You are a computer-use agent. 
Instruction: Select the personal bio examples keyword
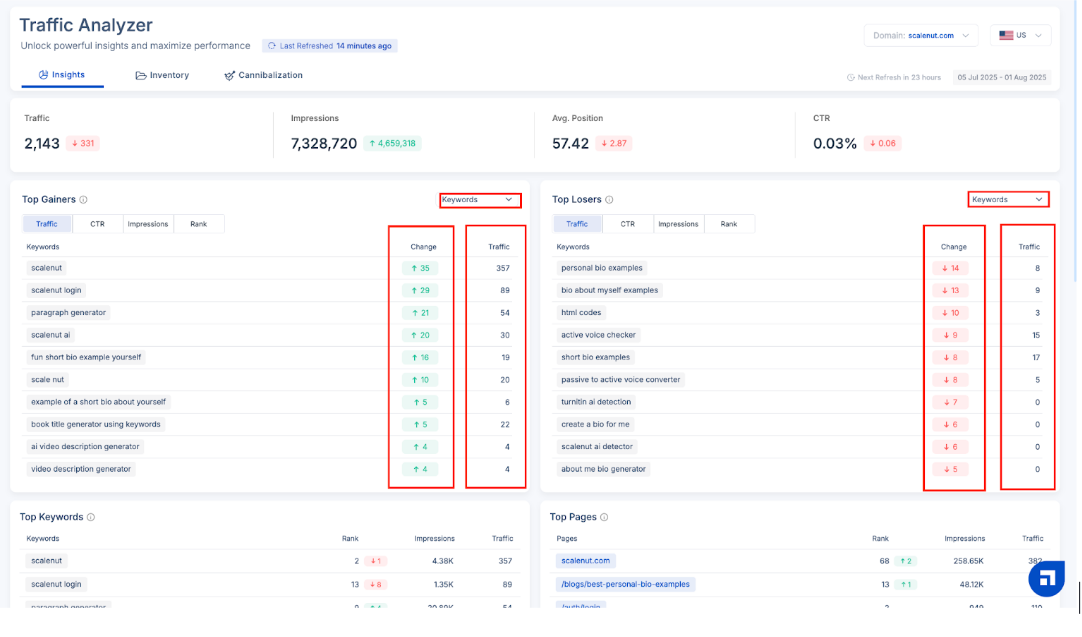click(601, 268)
